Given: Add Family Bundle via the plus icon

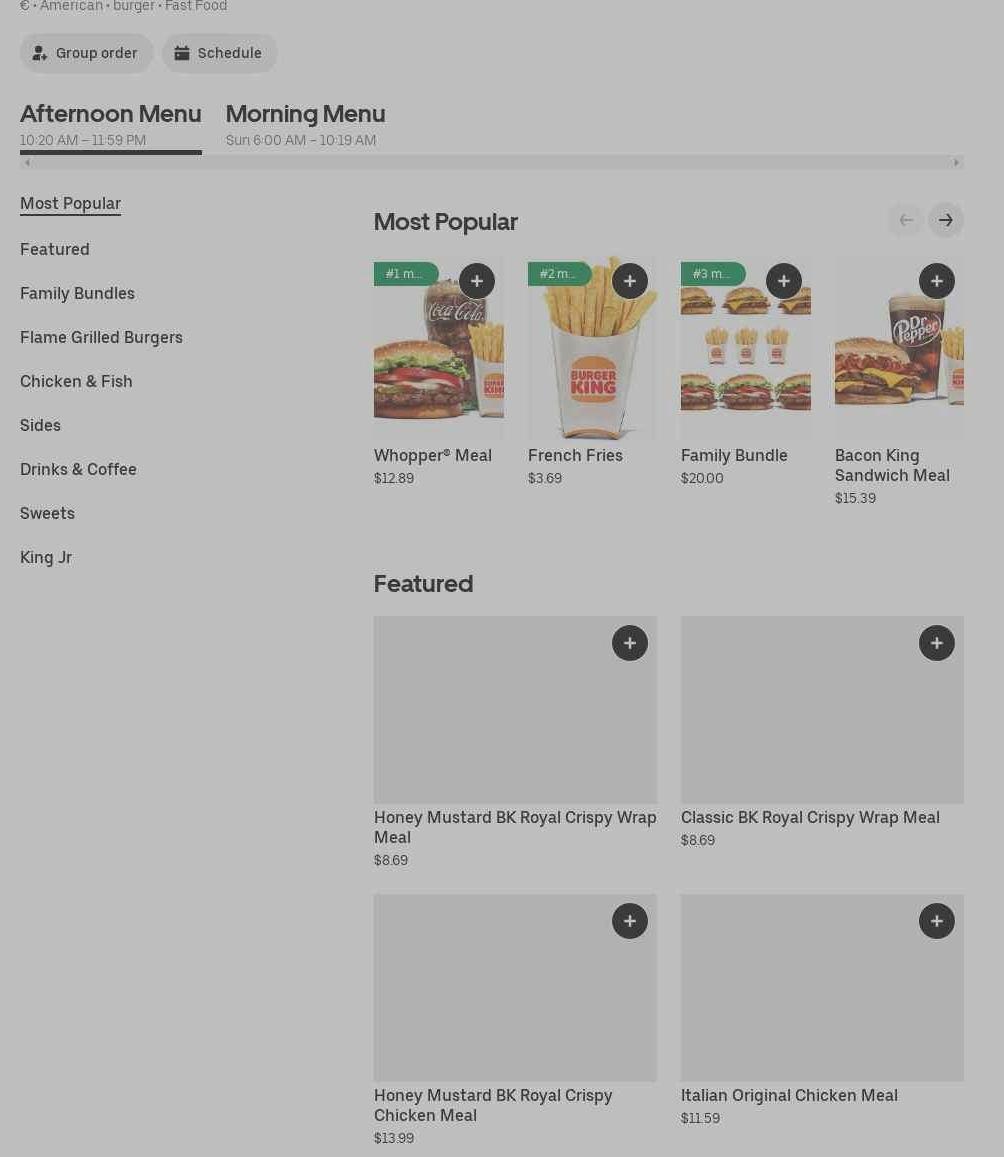Looking at the screenshot, I should 783,281.
